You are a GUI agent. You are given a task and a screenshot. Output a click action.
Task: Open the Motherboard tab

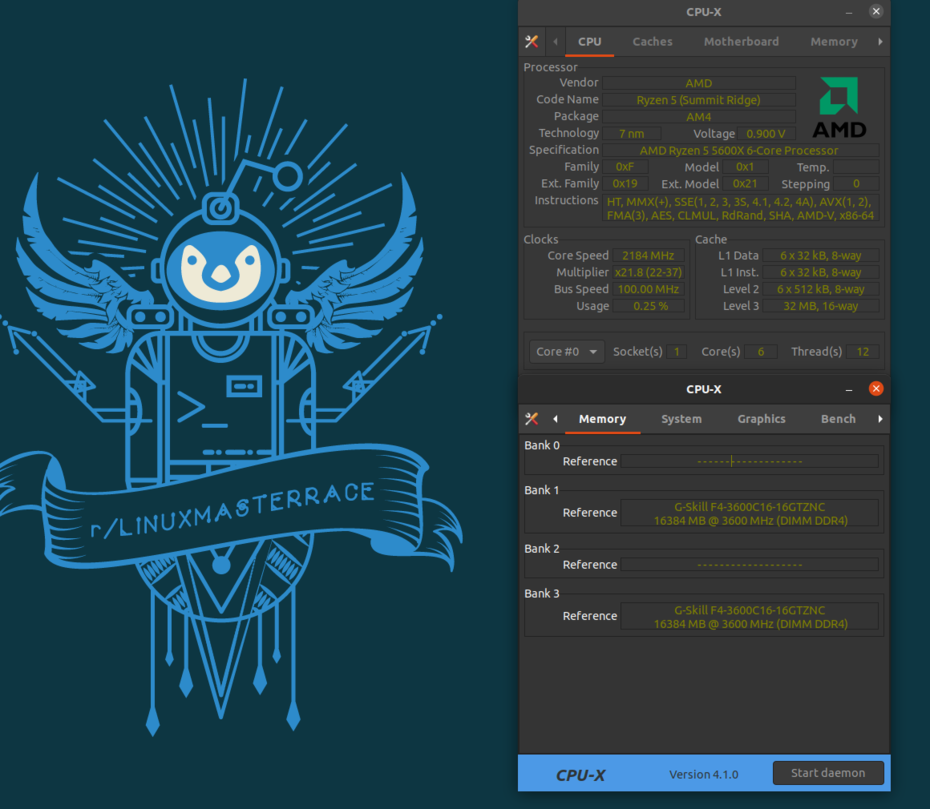(741, 42)
